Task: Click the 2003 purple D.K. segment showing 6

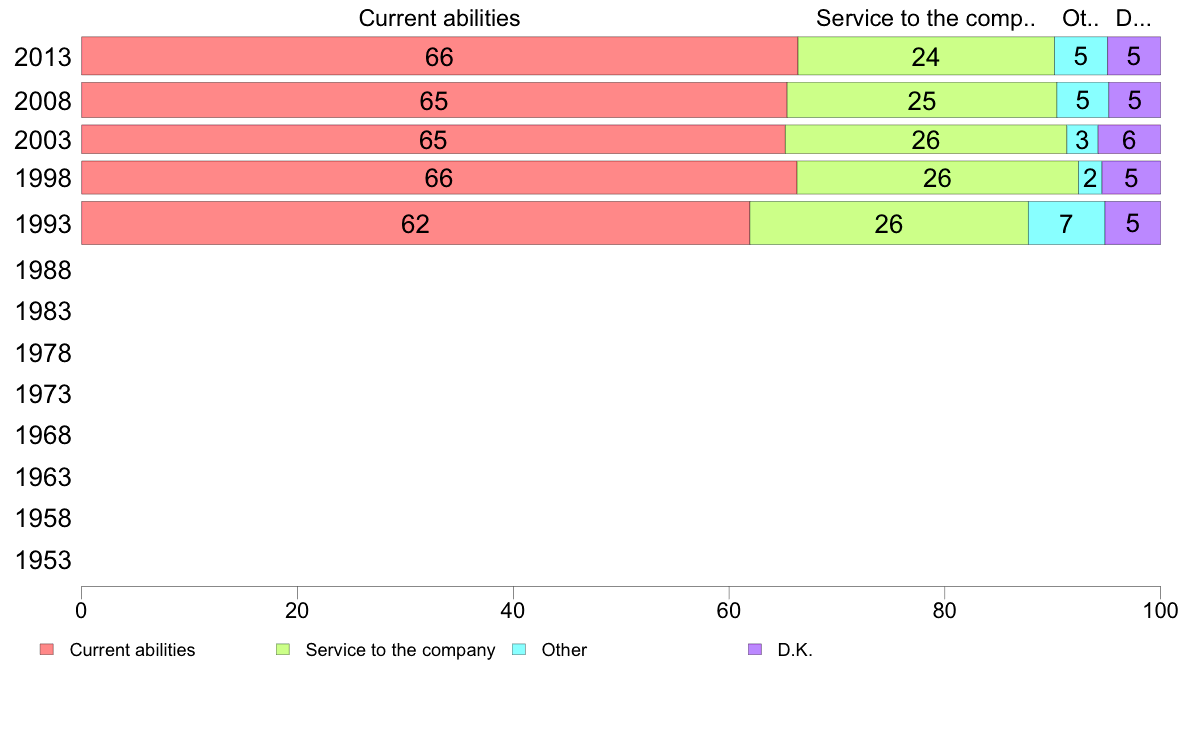Action: pyautogui.click(x=1129, y=139)
